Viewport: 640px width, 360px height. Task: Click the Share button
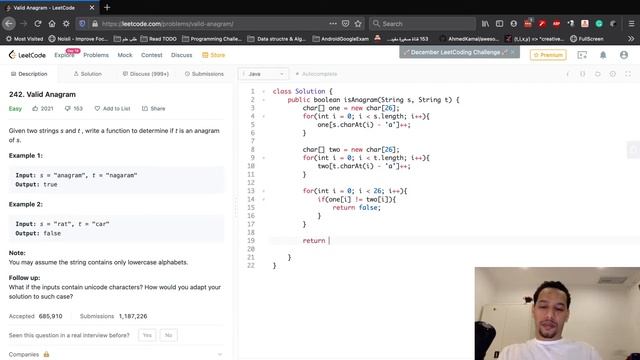(x=153, y=109)
